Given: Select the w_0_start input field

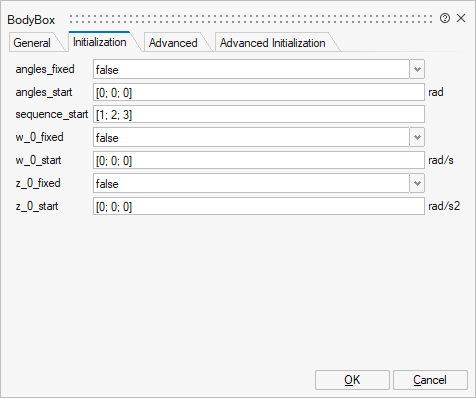Looking at the screenshot, I should pyautogui.click(x=259, y=160).
